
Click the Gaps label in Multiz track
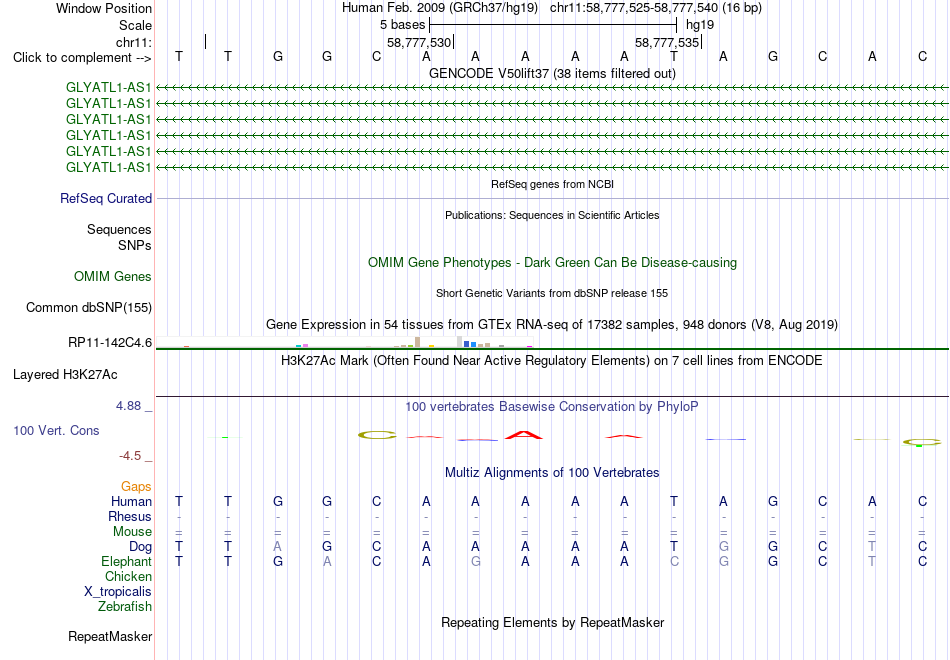pyautogui.click(x=136, y=486)
